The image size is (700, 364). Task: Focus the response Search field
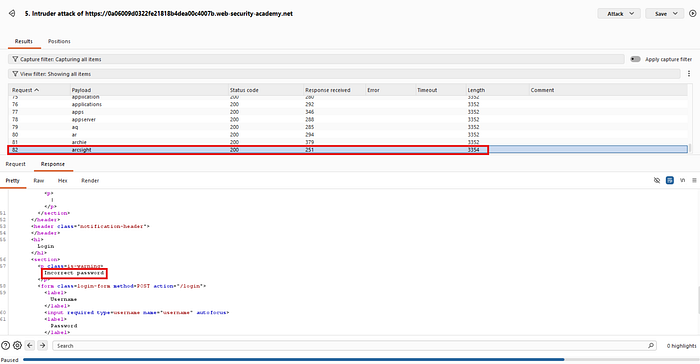(354, 345)
